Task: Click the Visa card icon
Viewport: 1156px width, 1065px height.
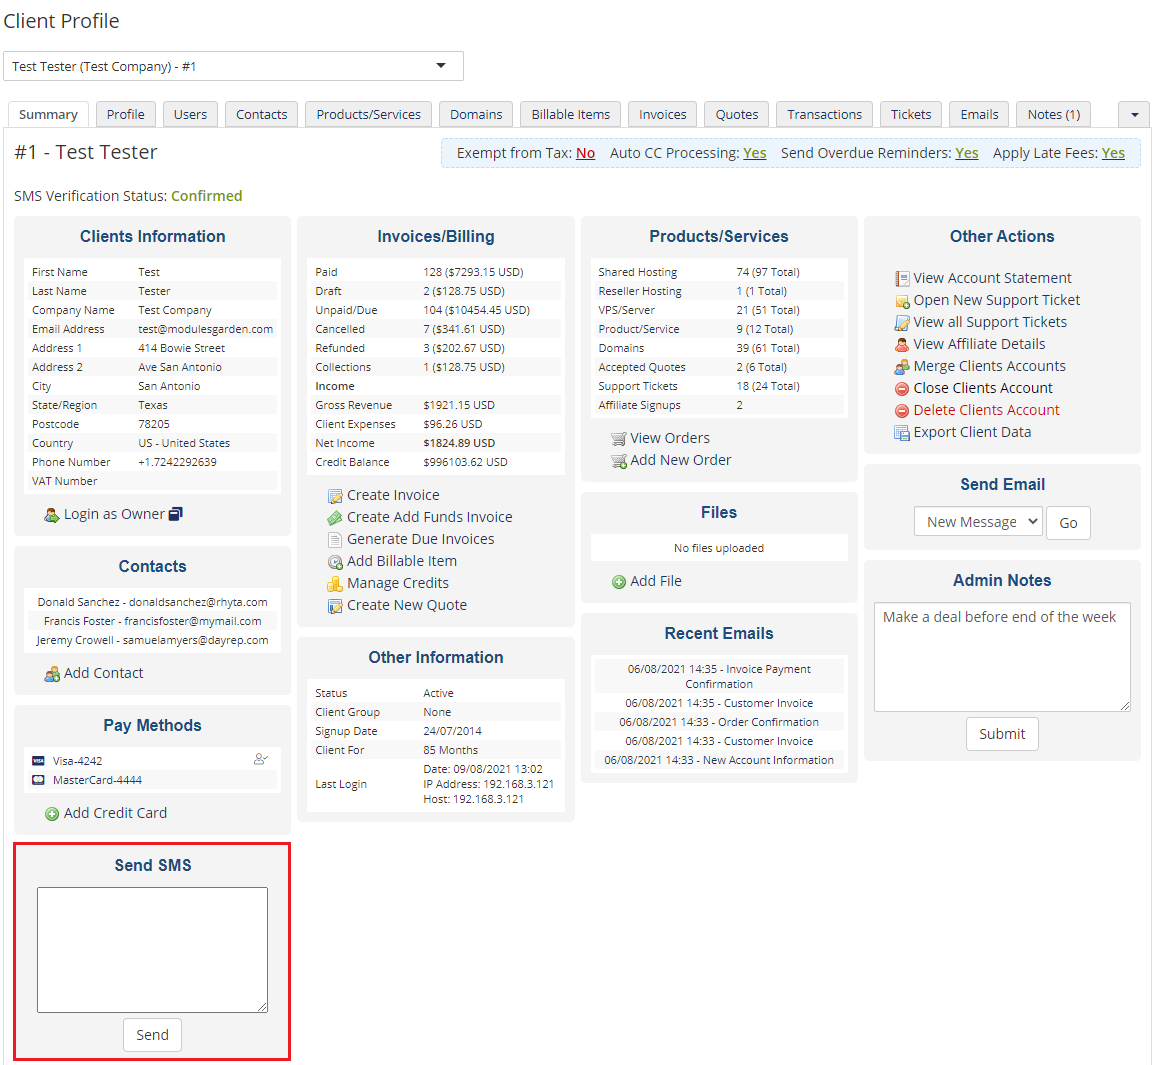Action: (x=38, y=761)
